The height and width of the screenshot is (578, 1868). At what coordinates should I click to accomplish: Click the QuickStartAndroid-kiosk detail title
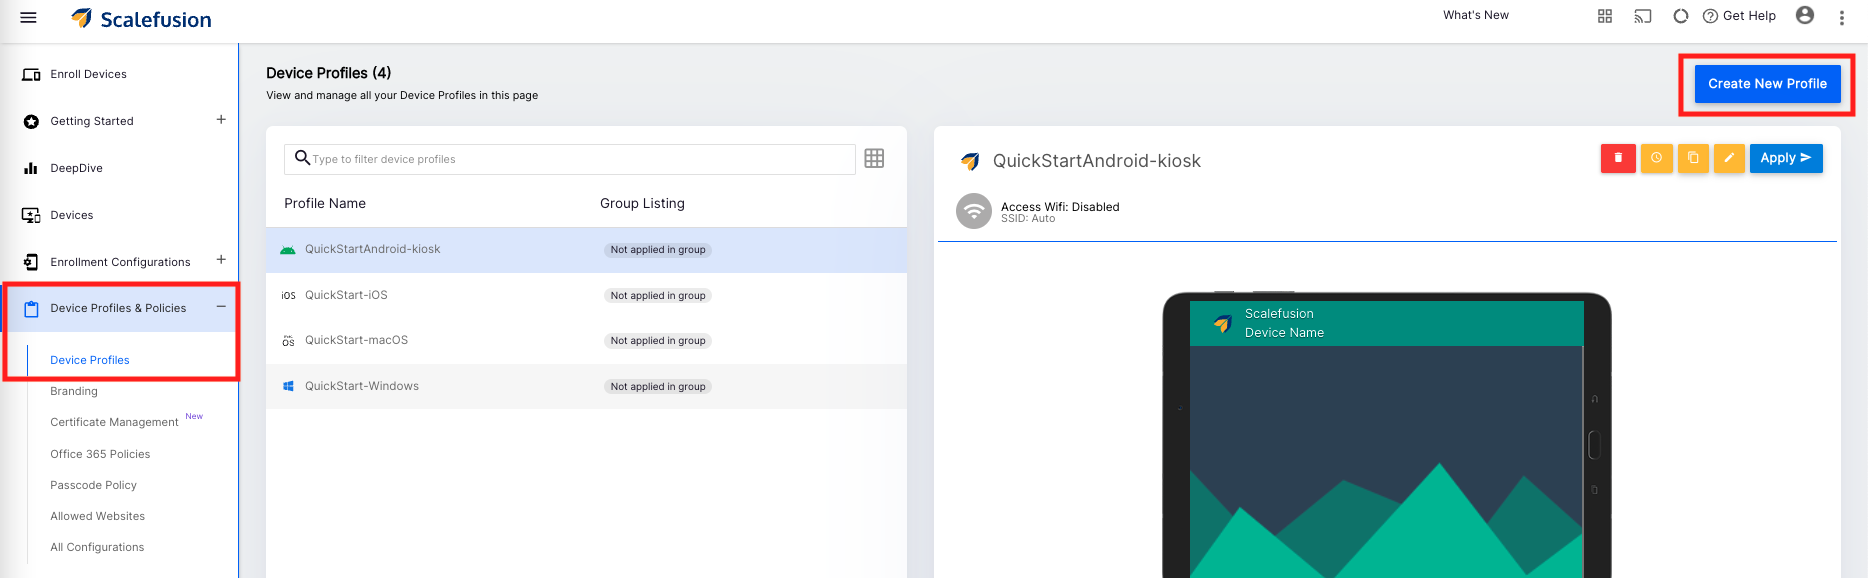pyautogui.click(x=1096, y=161)
